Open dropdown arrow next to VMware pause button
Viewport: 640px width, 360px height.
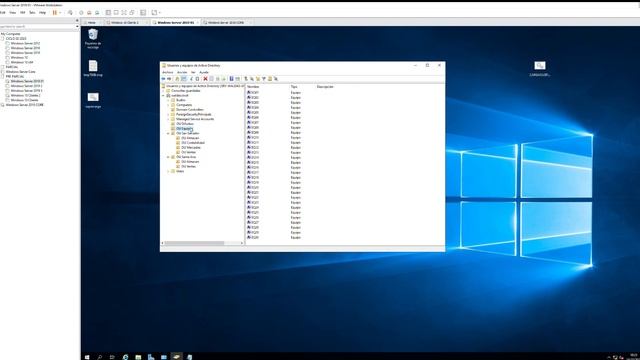pyautogui.click(x=60, y=13)
